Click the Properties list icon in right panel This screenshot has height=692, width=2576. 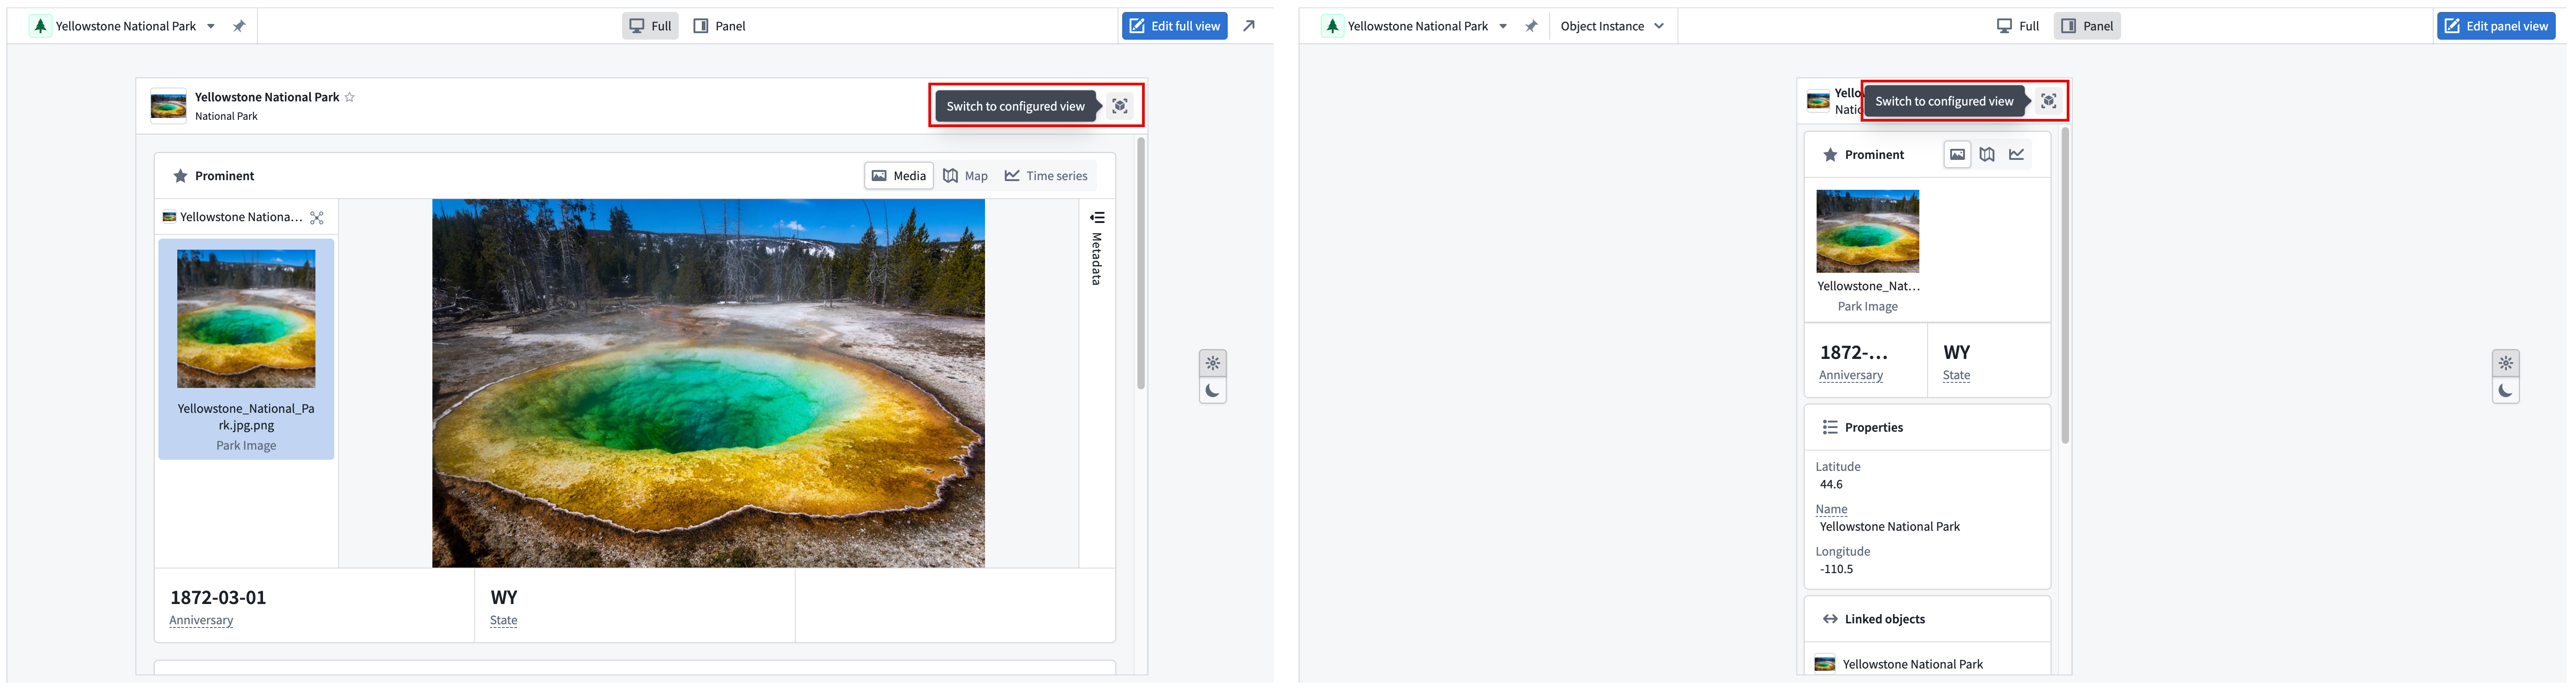click(1830, 427)
